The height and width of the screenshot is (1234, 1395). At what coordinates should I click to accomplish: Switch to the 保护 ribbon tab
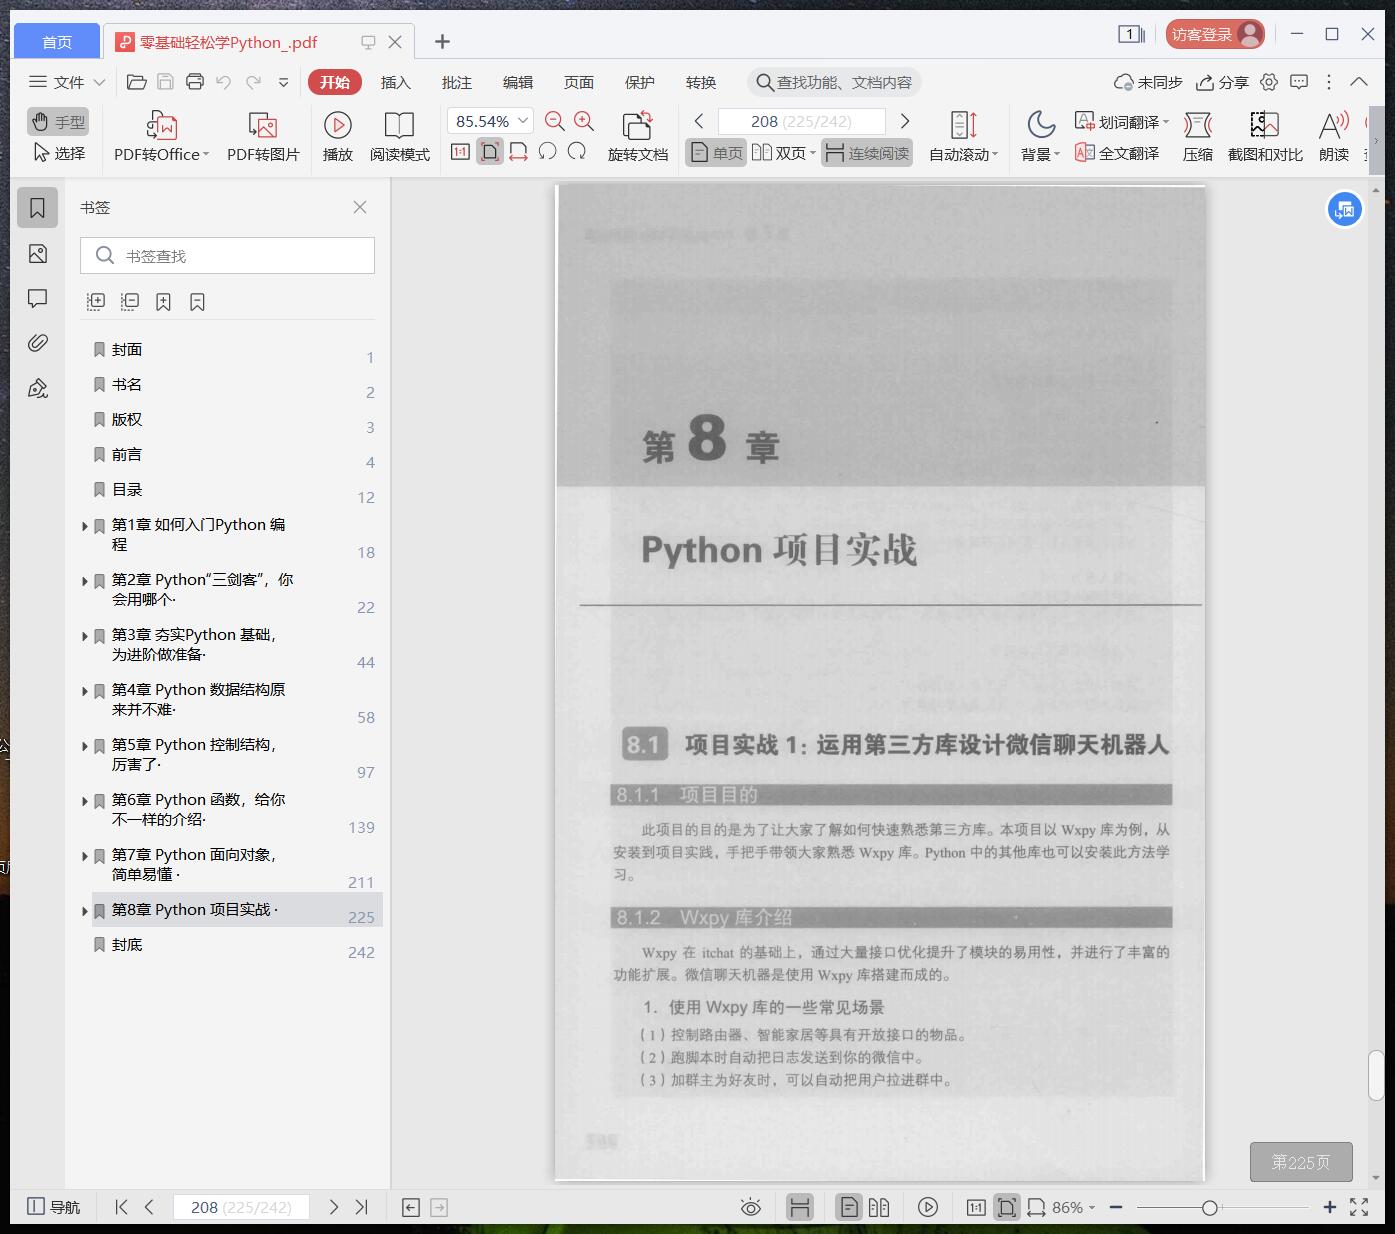(x=640, y=82)
